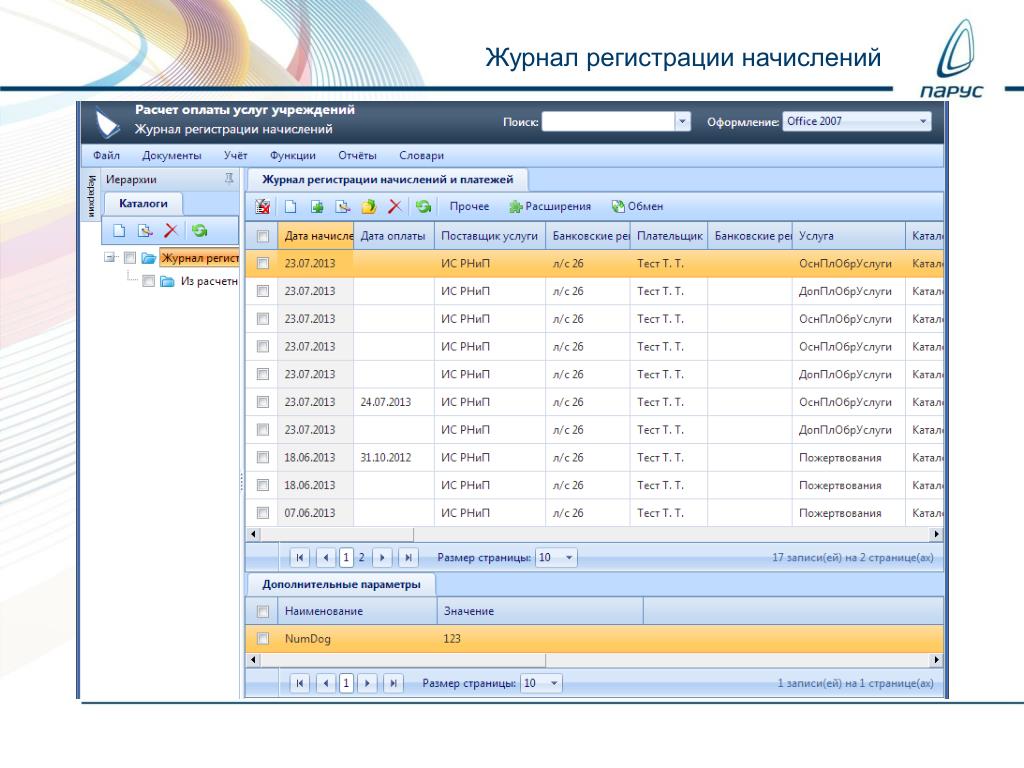Click the journal horizontal scrollbar right arrow
The image size is (1024, 768).
936,534
